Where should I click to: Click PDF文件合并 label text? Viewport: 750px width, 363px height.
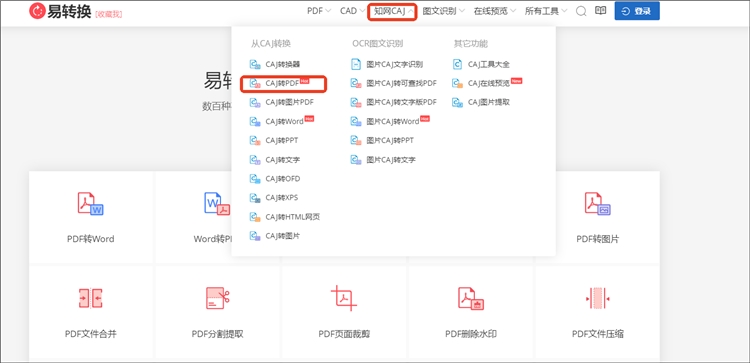(x=91, y=334)
